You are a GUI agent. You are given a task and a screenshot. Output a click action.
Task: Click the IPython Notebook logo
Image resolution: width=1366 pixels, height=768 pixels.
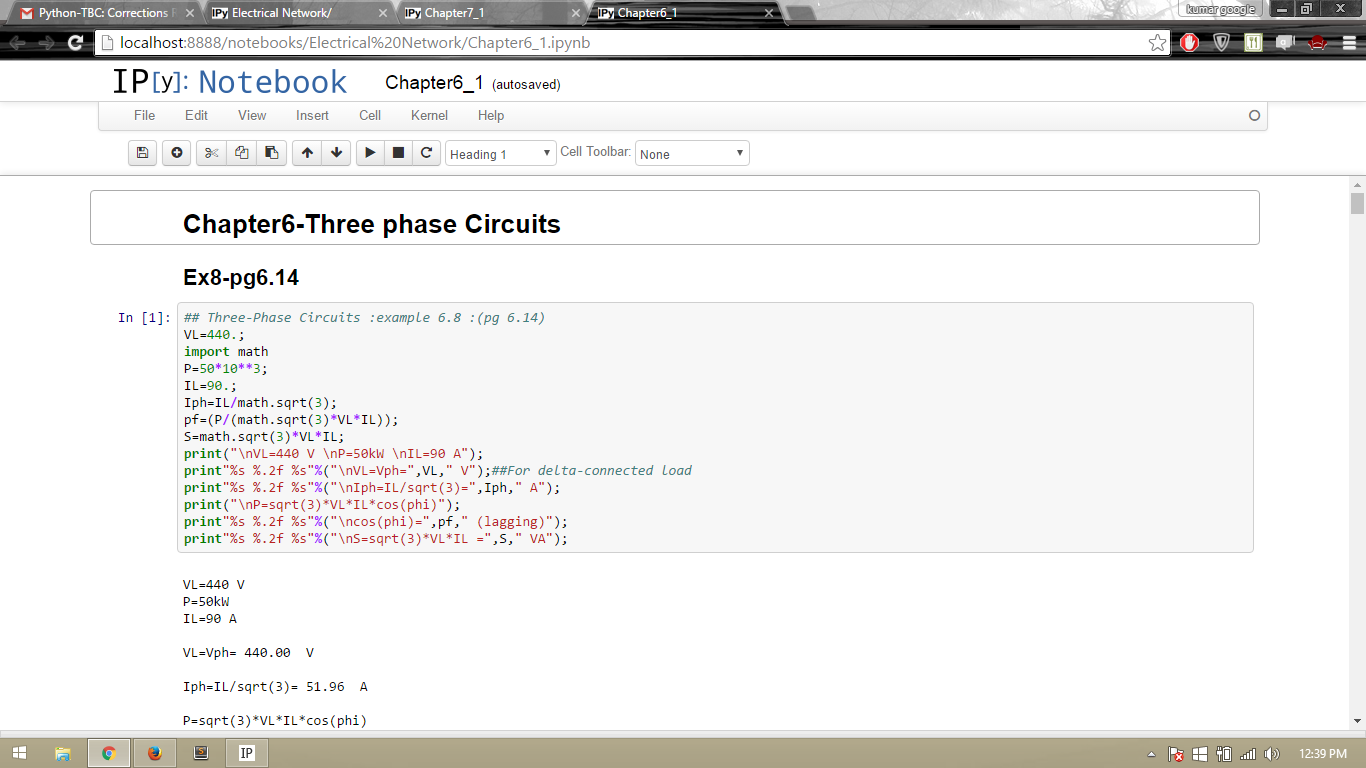pos(229,82)
